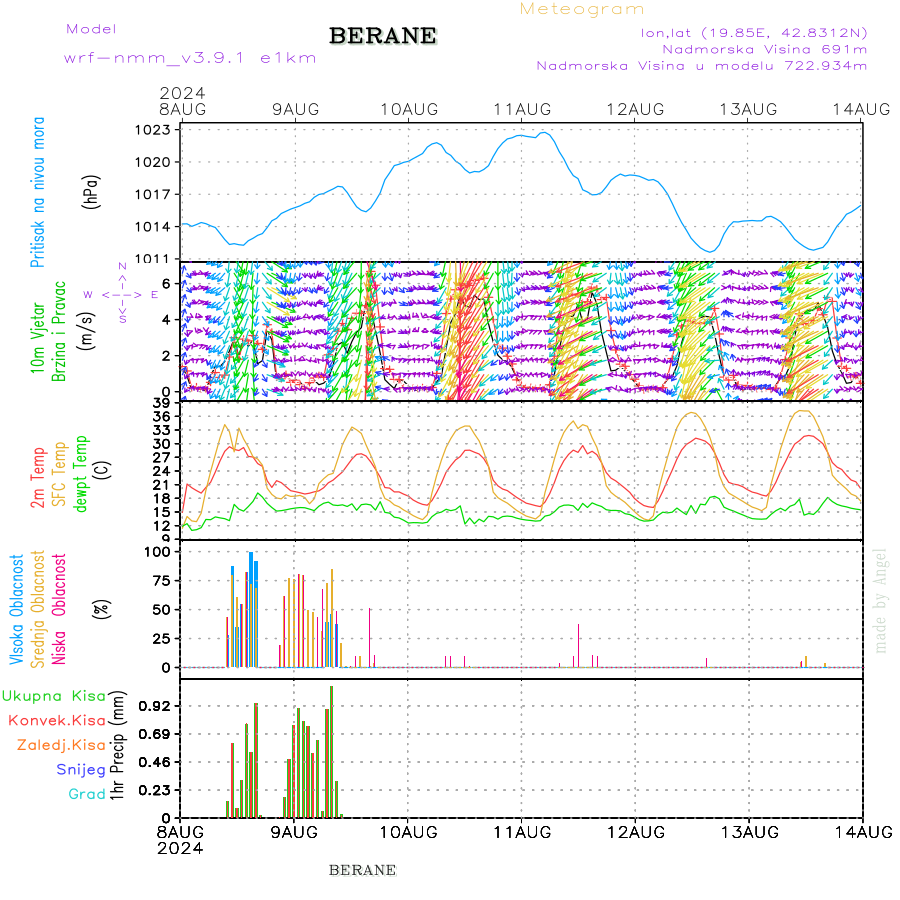Image resolution: width=900 pixels, height=900 pixels.
Task: Click the 11AUG label on the bottom axis
Action: point(522,832)
